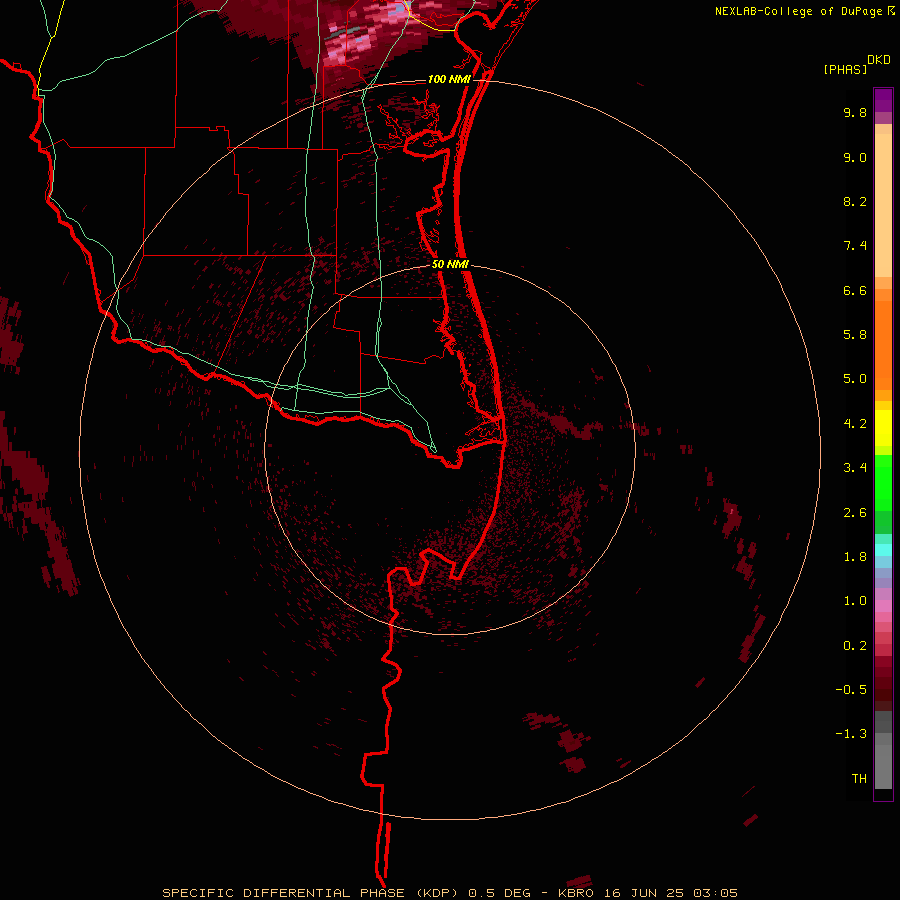Click the 16 JUN 25 date text
The width and height of the screenshot is (900, 900).
645,893
